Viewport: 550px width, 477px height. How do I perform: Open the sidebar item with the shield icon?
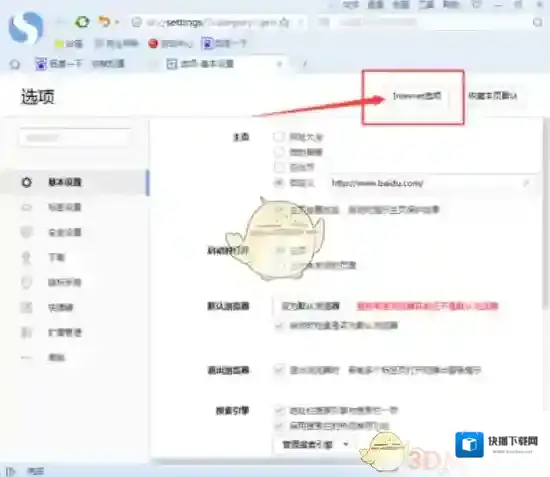[64, 232]
